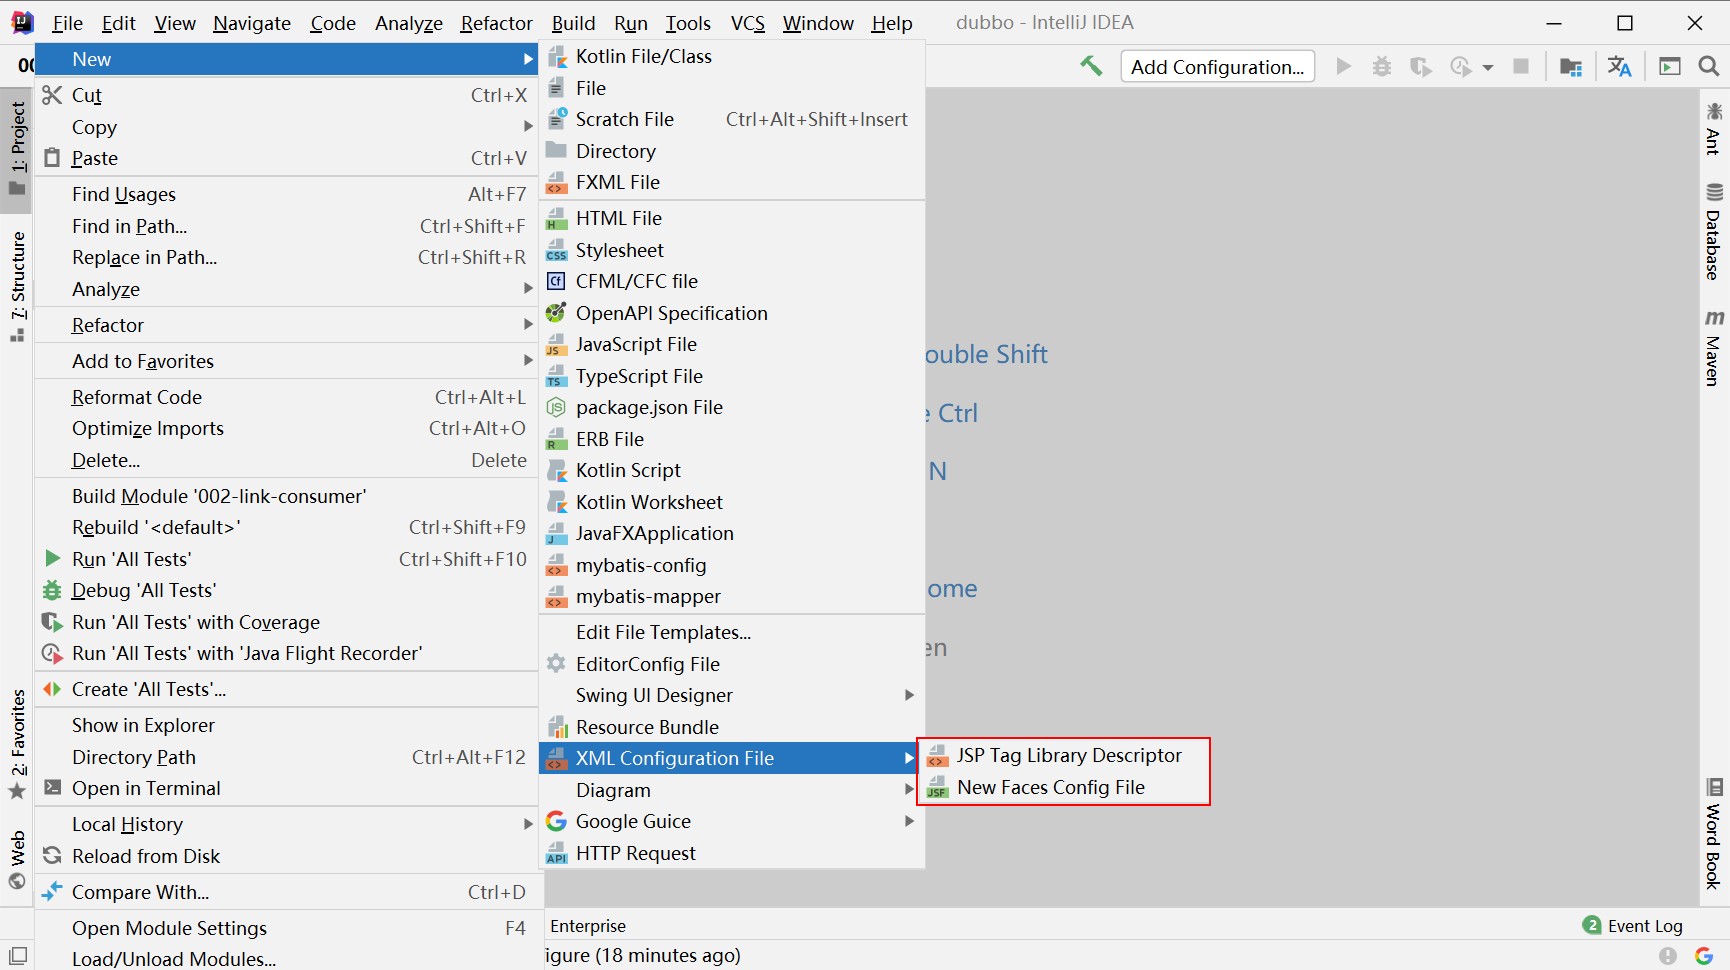
Task: Choose Edit File Templates option
Action: [664, 631]
